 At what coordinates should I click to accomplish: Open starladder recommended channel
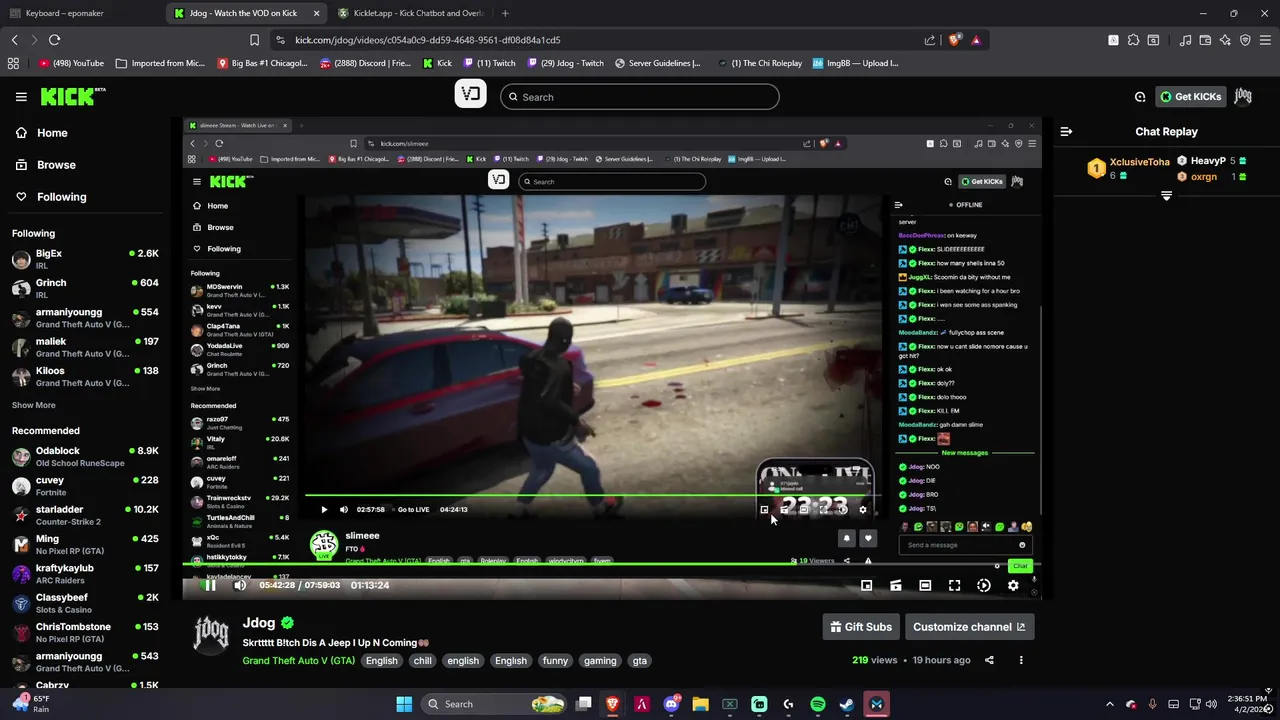pos(85,515)
